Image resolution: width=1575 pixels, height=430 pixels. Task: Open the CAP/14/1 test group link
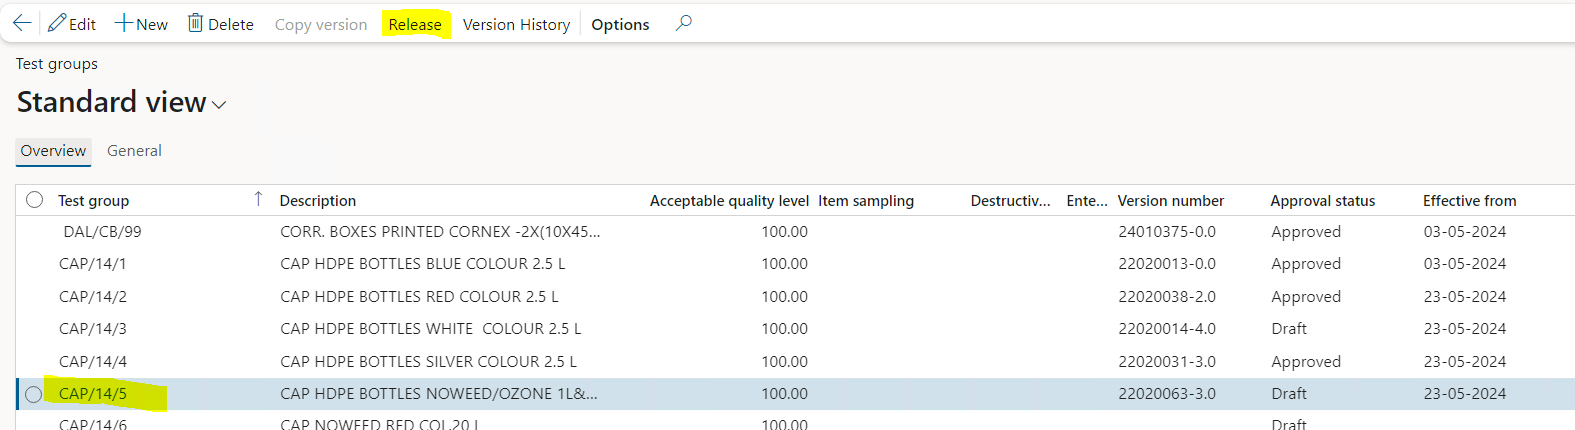click(92, 264)
